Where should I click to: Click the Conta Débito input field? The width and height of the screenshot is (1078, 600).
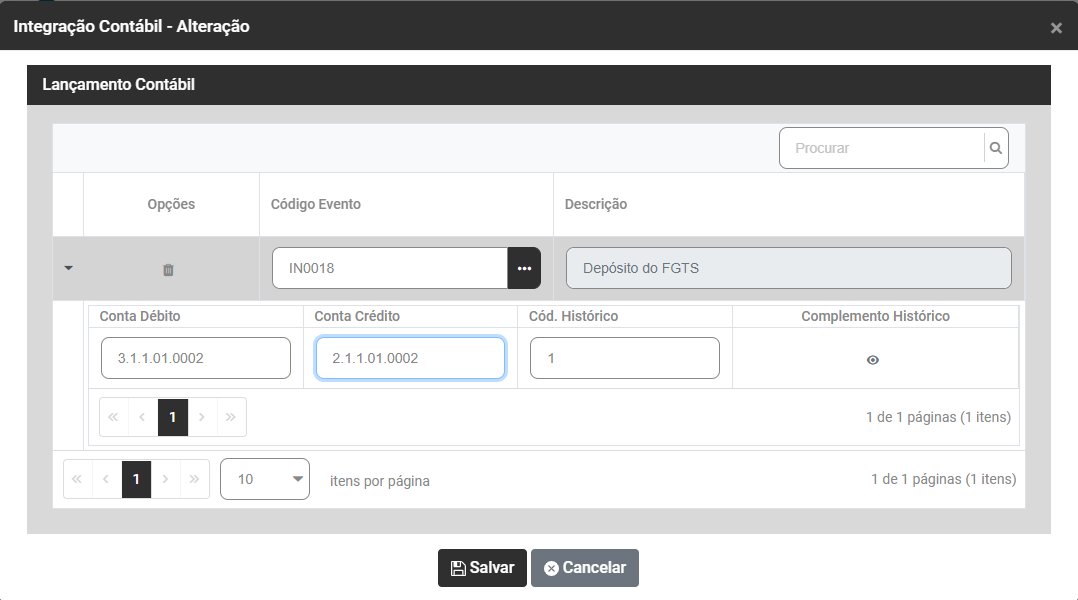(196, 358)
